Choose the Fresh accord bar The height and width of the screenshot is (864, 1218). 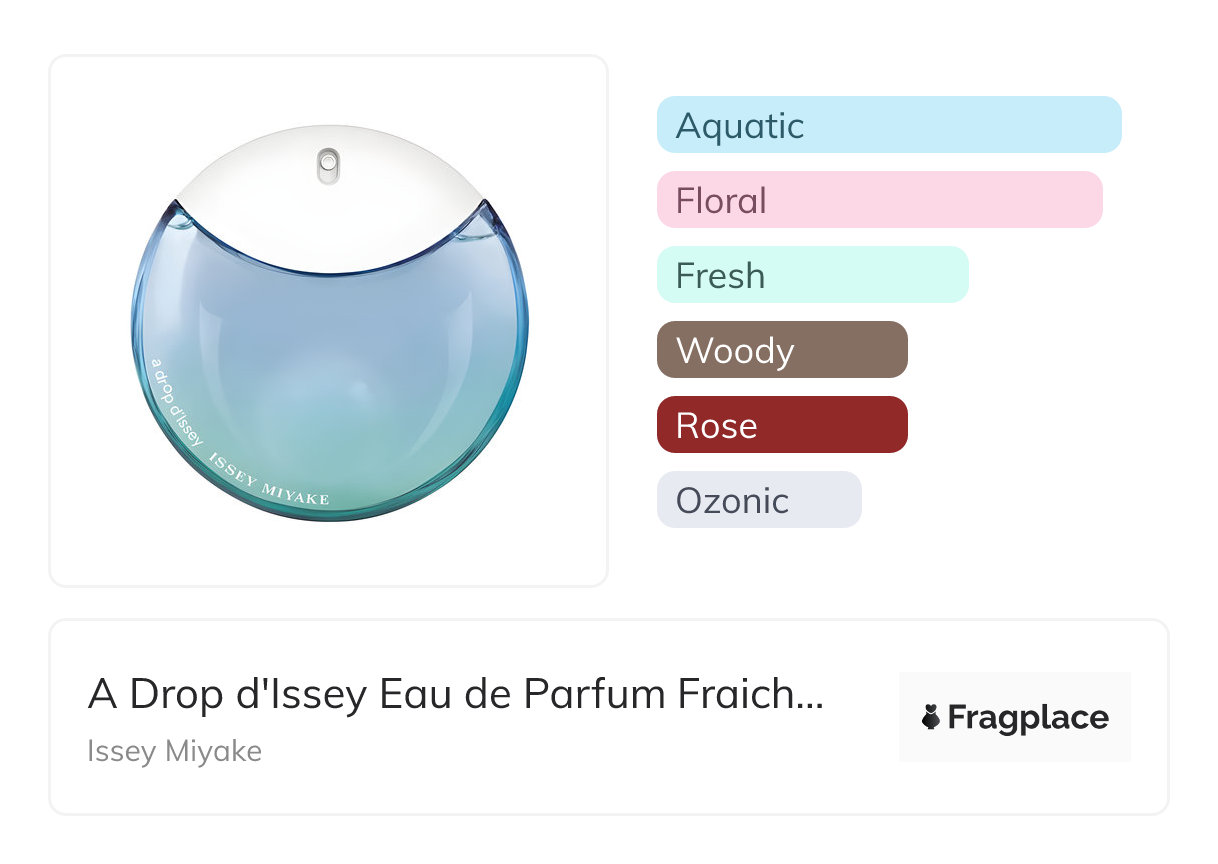pyautogui.click(x=812, y=275)
